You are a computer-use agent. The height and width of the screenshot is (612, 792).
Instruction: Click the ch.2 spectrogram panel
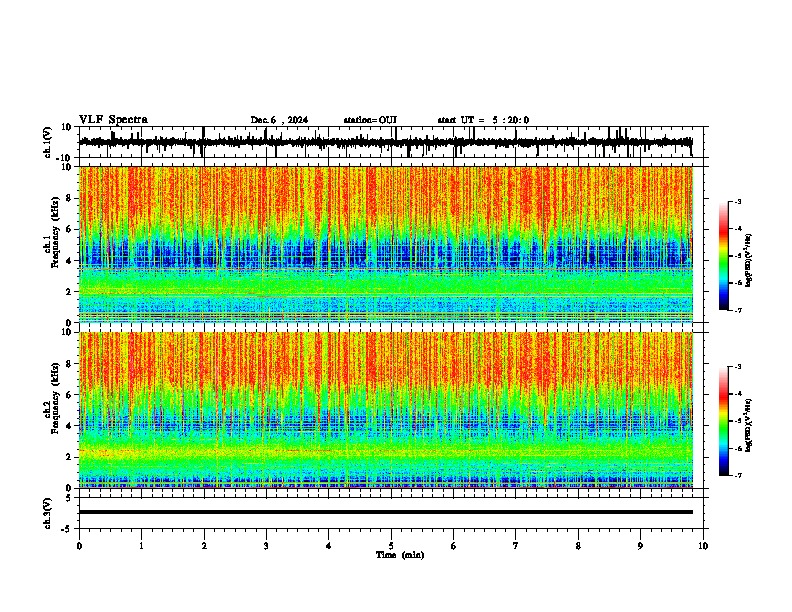click(386, 410)
